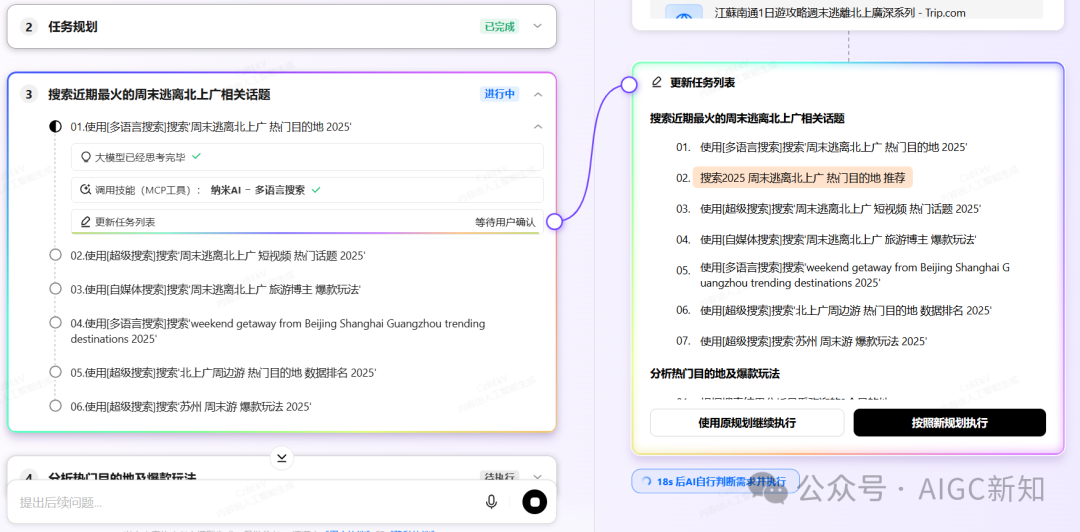The height and width of the screenshot is (532, 1080).
Task: Click the half-filled status circle of subtask 01
Action: (56, 127)
